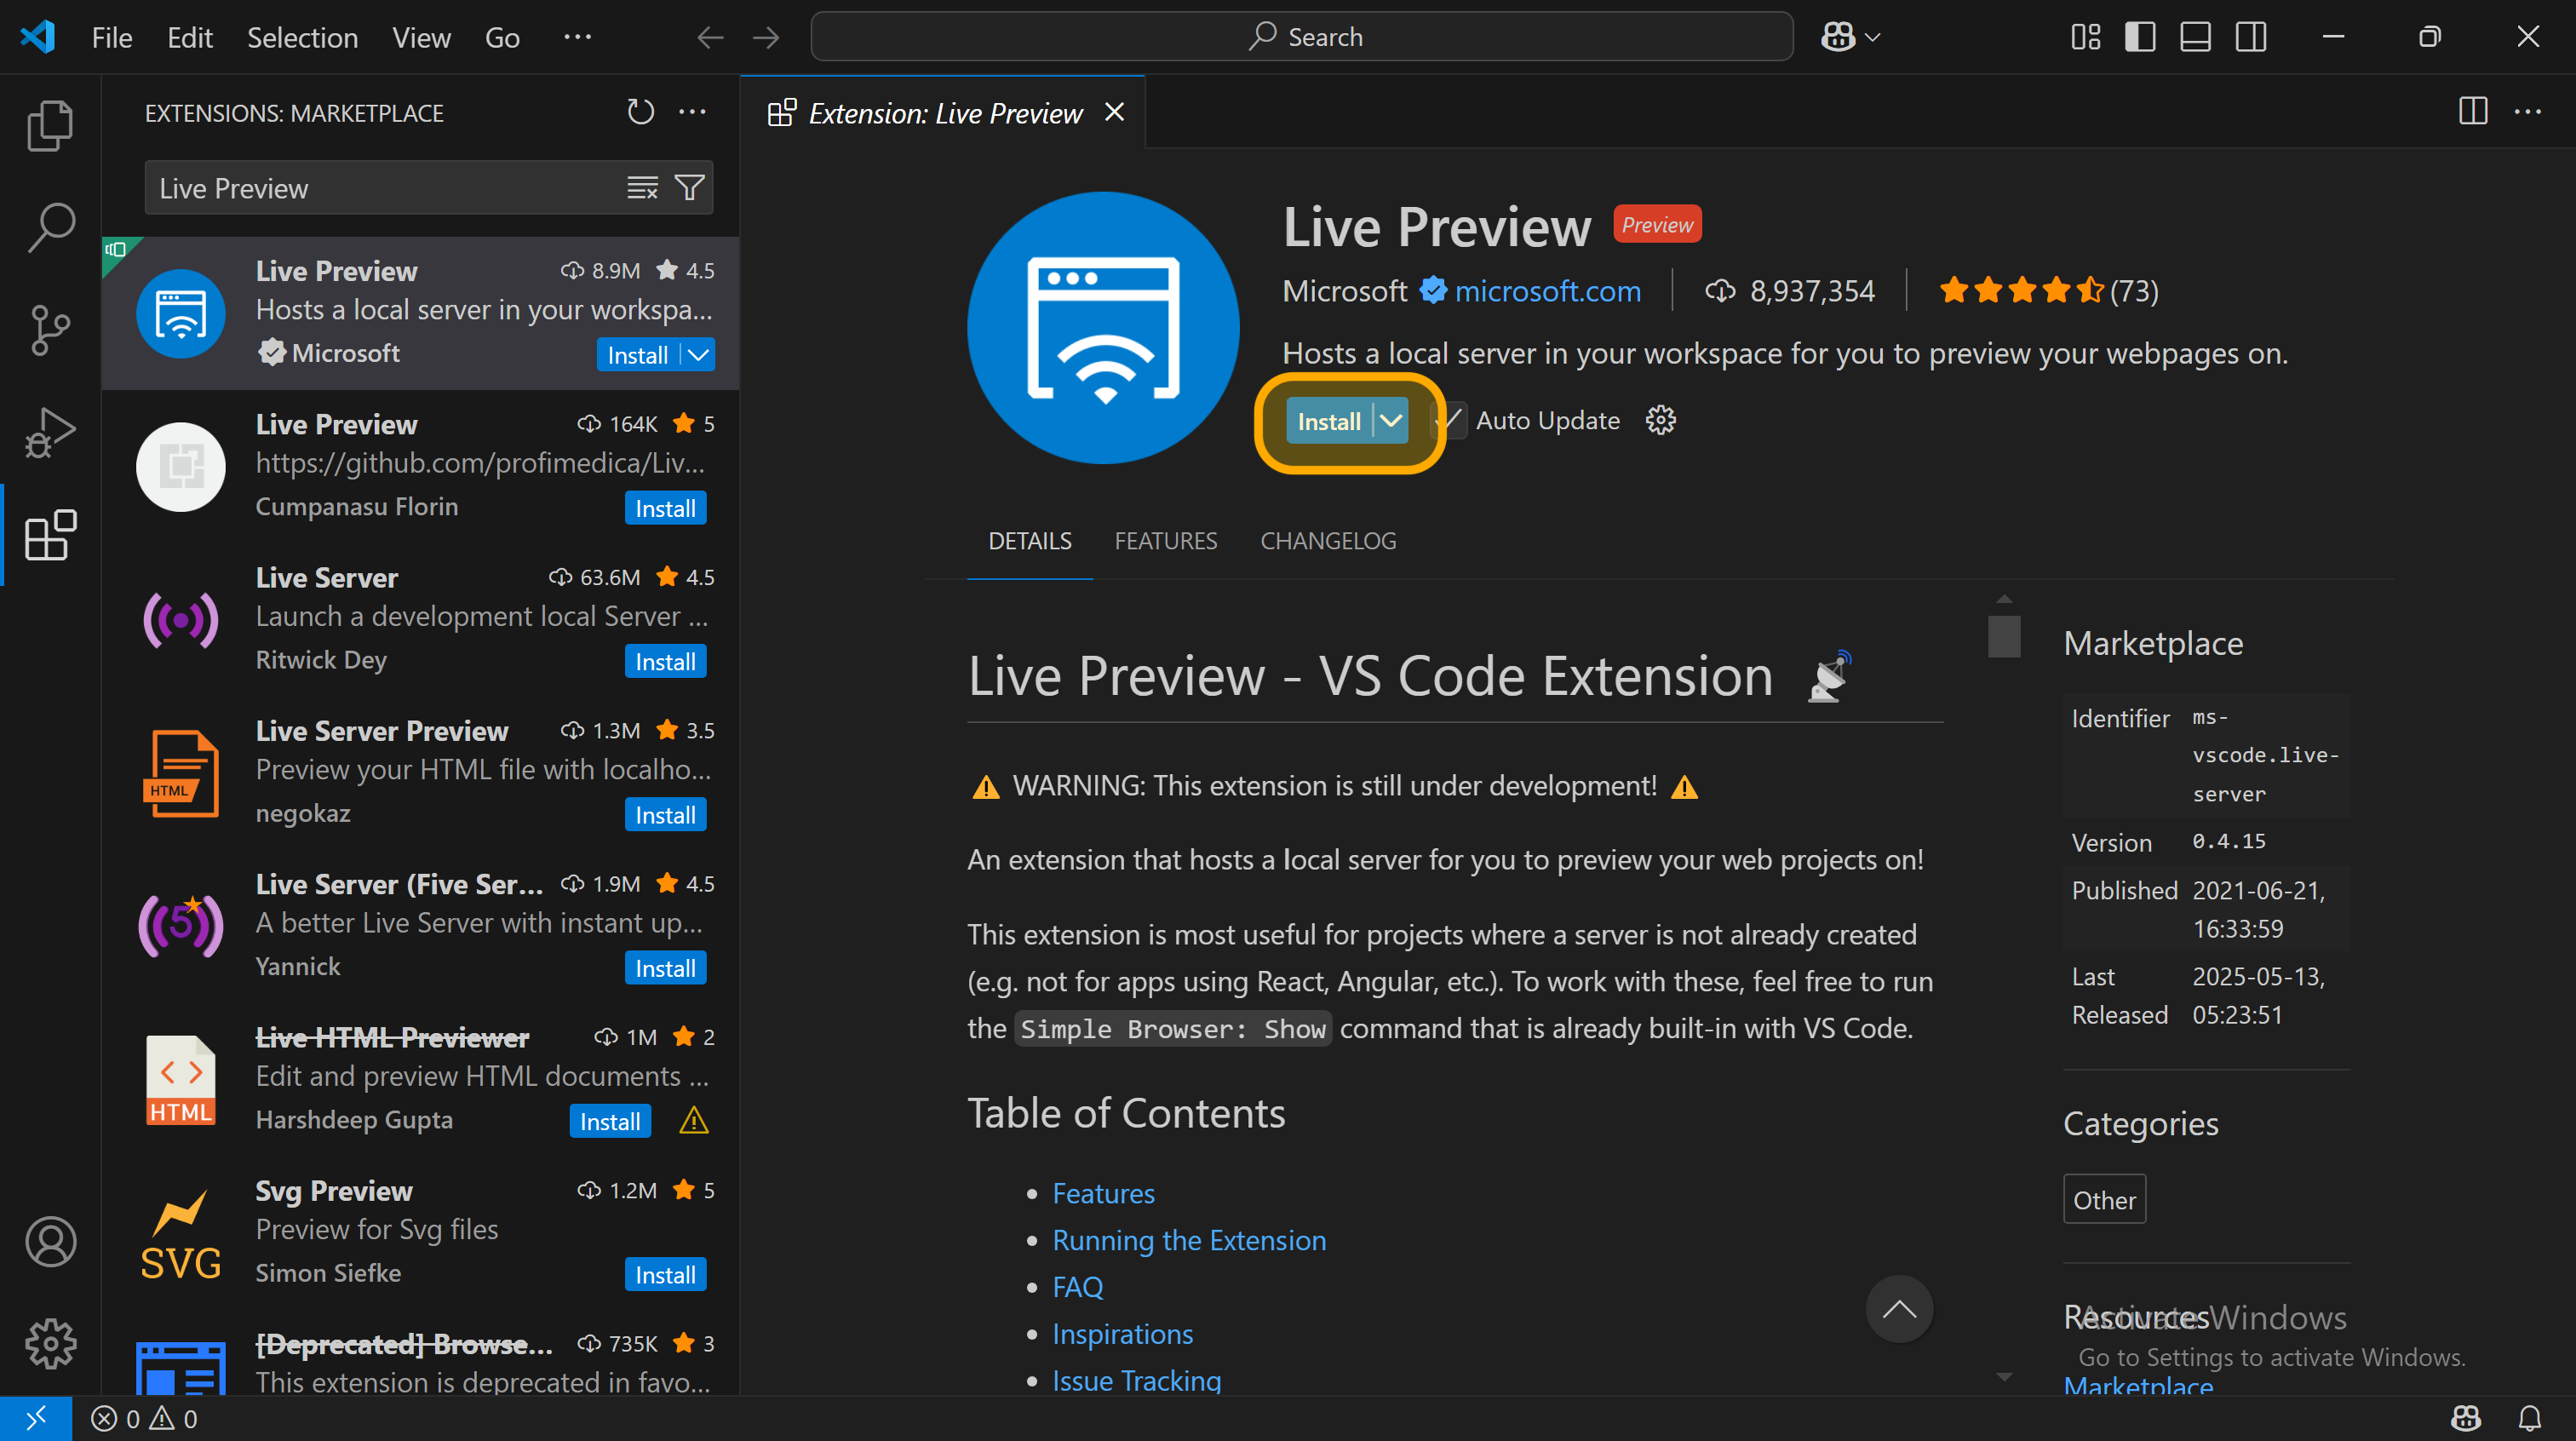Install Live HTML Previewer by Harshdeep Gupta

(610, 1122)
